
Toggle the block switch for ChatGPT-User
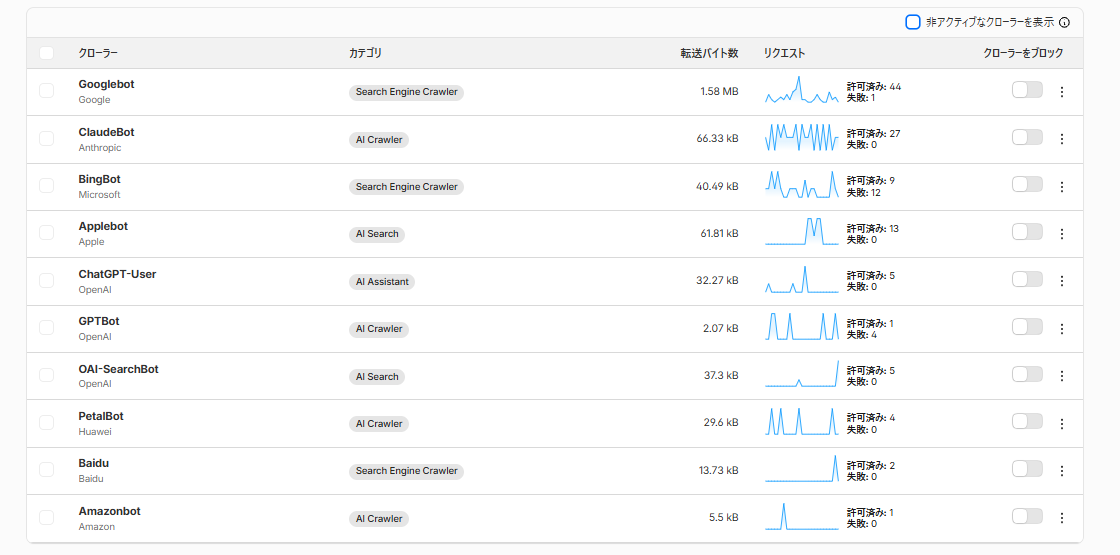(1027, 279)
